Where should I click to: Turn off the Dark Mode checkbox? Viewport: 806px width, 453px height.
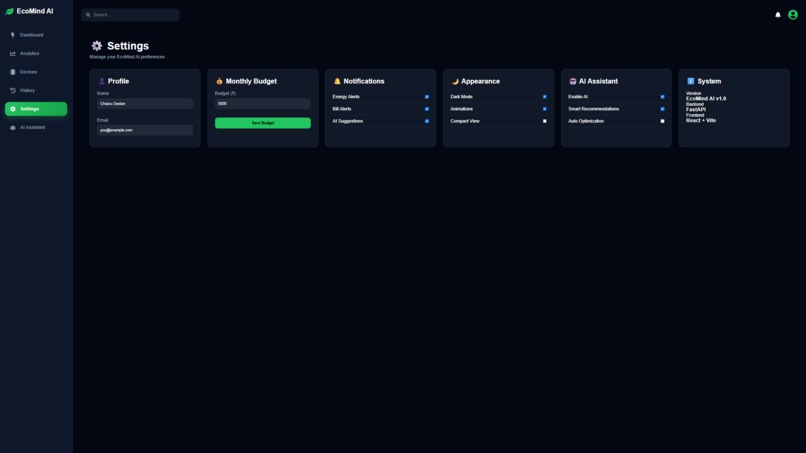tap(545, 97)
